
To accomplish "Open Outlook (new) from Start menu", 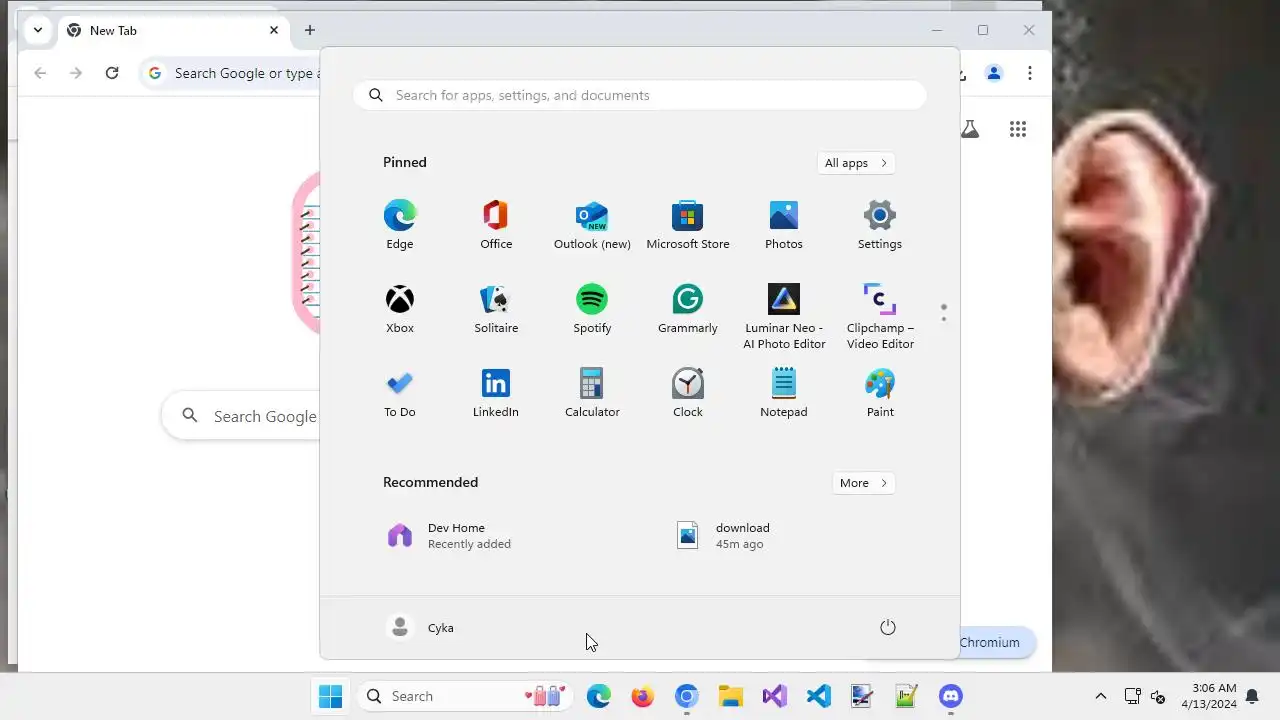I will (x=592, y=225).
